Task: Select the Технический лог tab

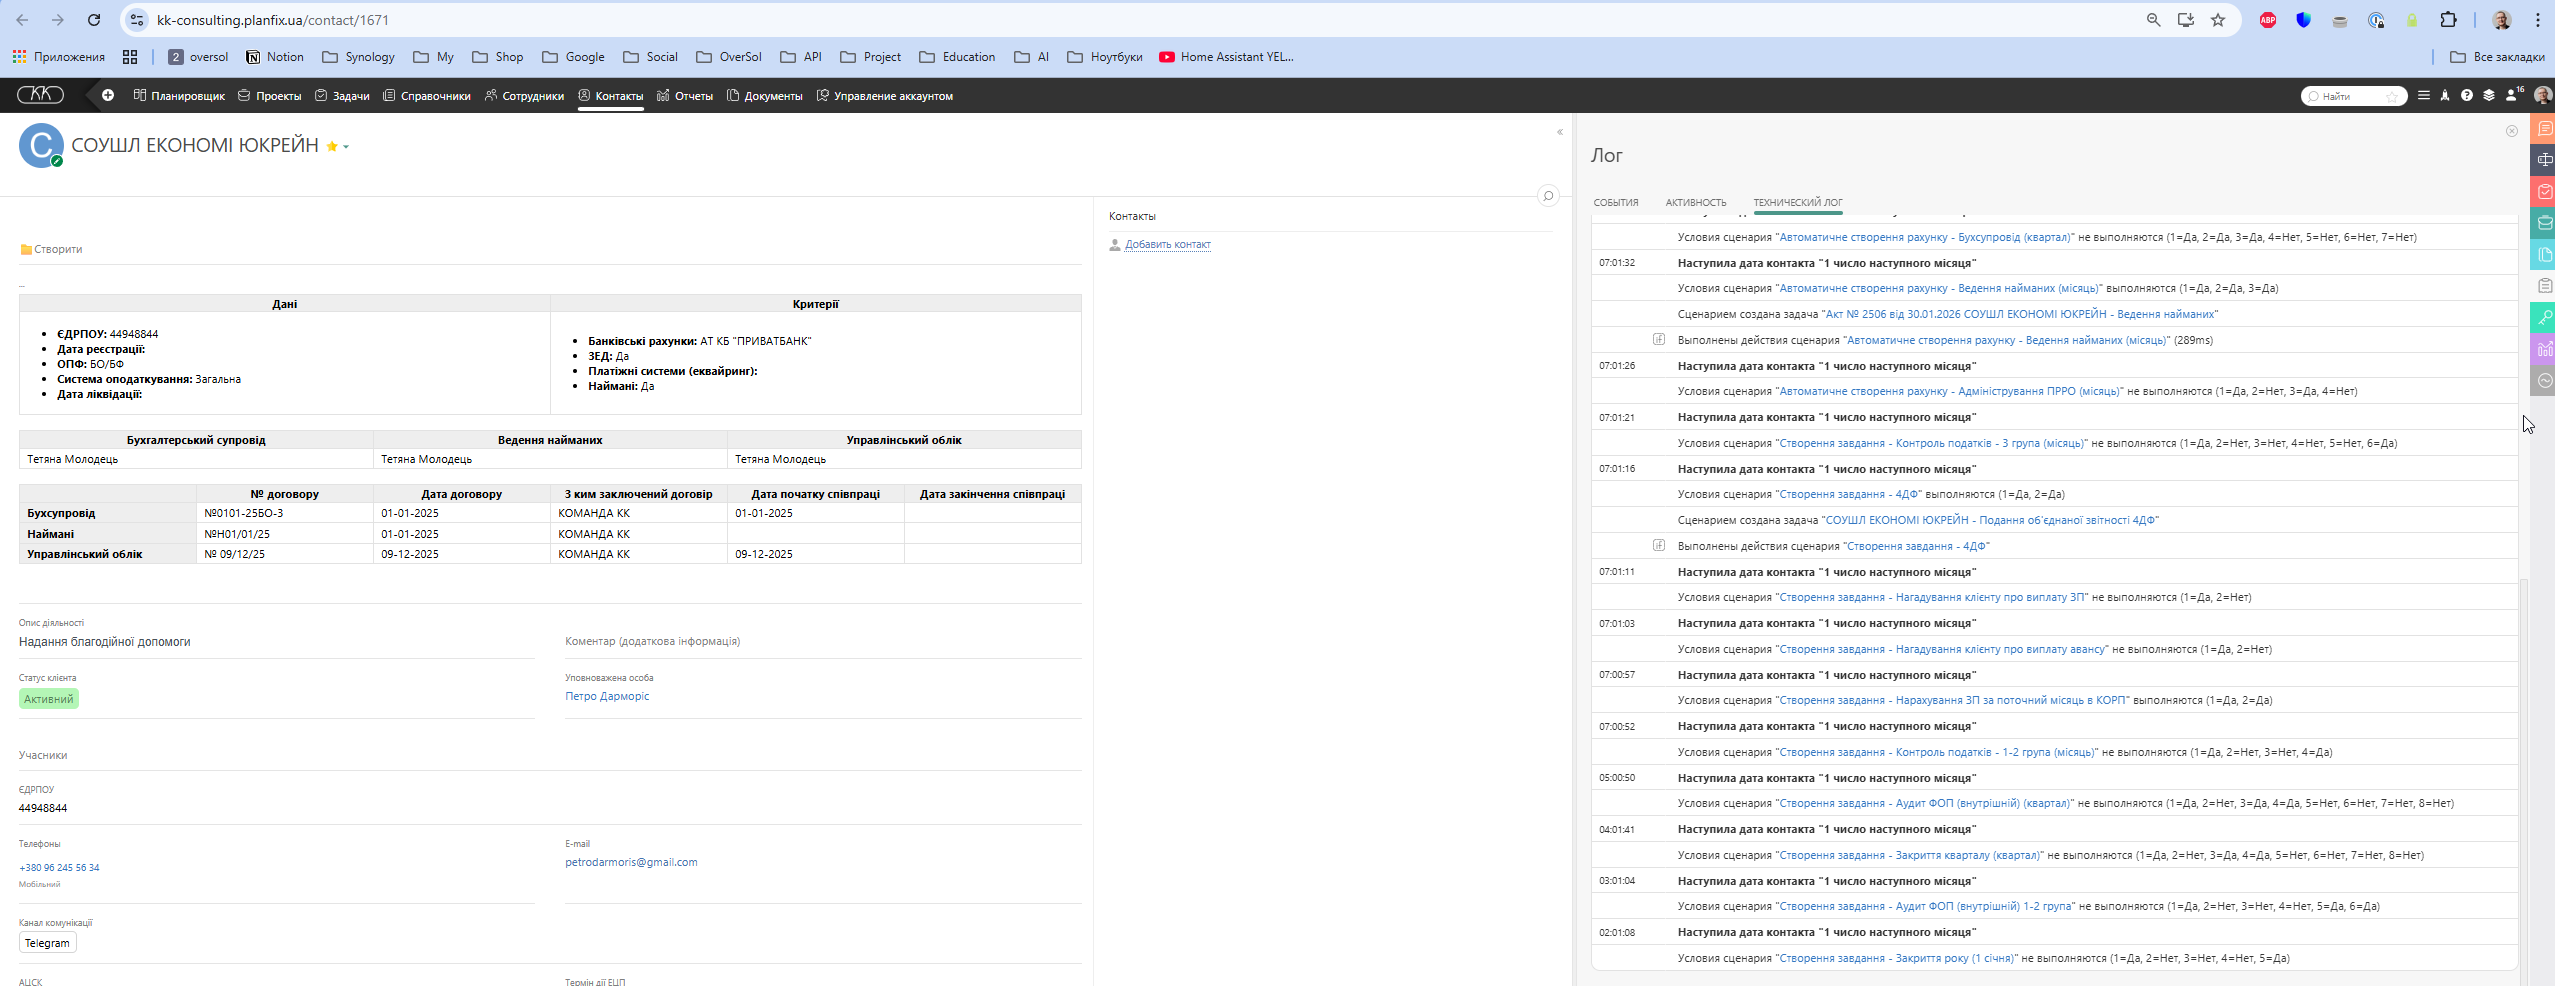Action: [1798, 202]
